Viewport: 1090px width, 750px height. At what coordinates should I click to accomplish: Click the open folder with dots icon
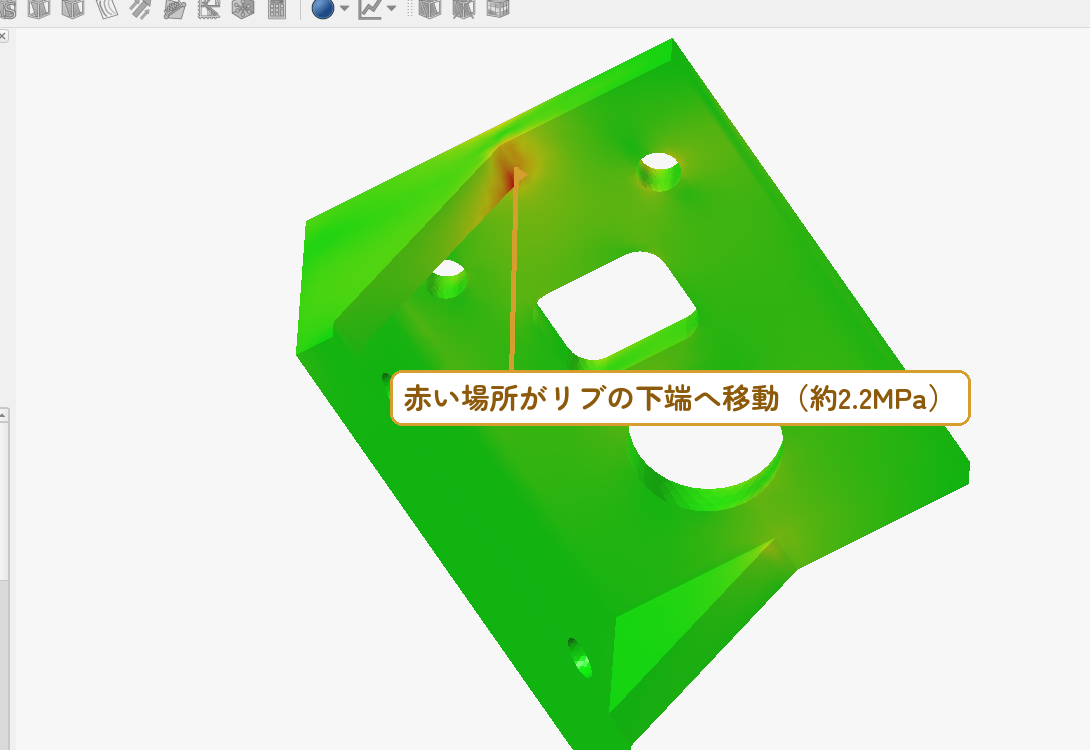[174, 8]
